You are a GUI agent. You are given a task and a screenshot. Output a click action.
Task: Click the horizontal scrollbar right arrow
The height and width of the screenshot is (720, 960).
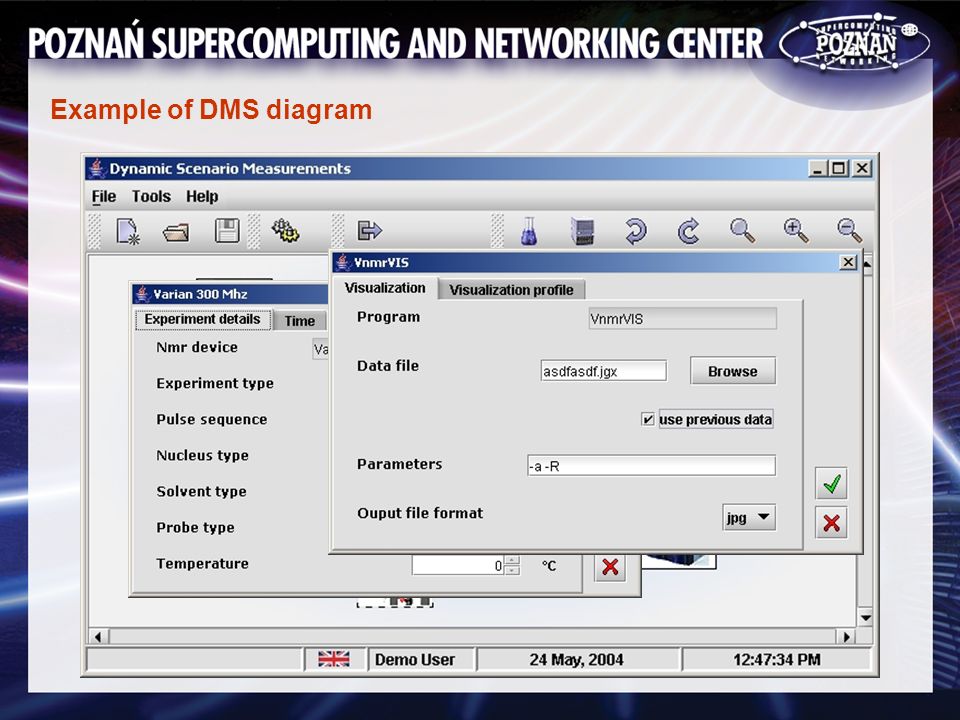click(x=847, y=637)
